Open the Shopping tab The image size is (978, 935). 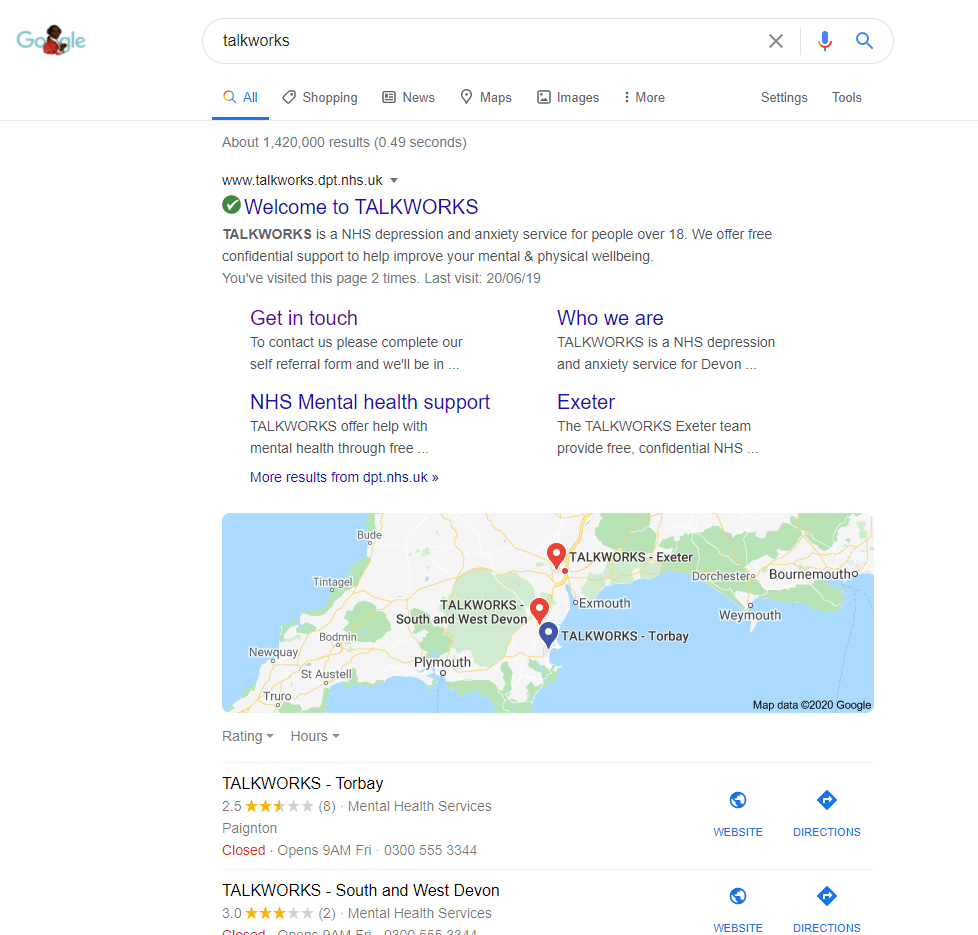[319, 97]
